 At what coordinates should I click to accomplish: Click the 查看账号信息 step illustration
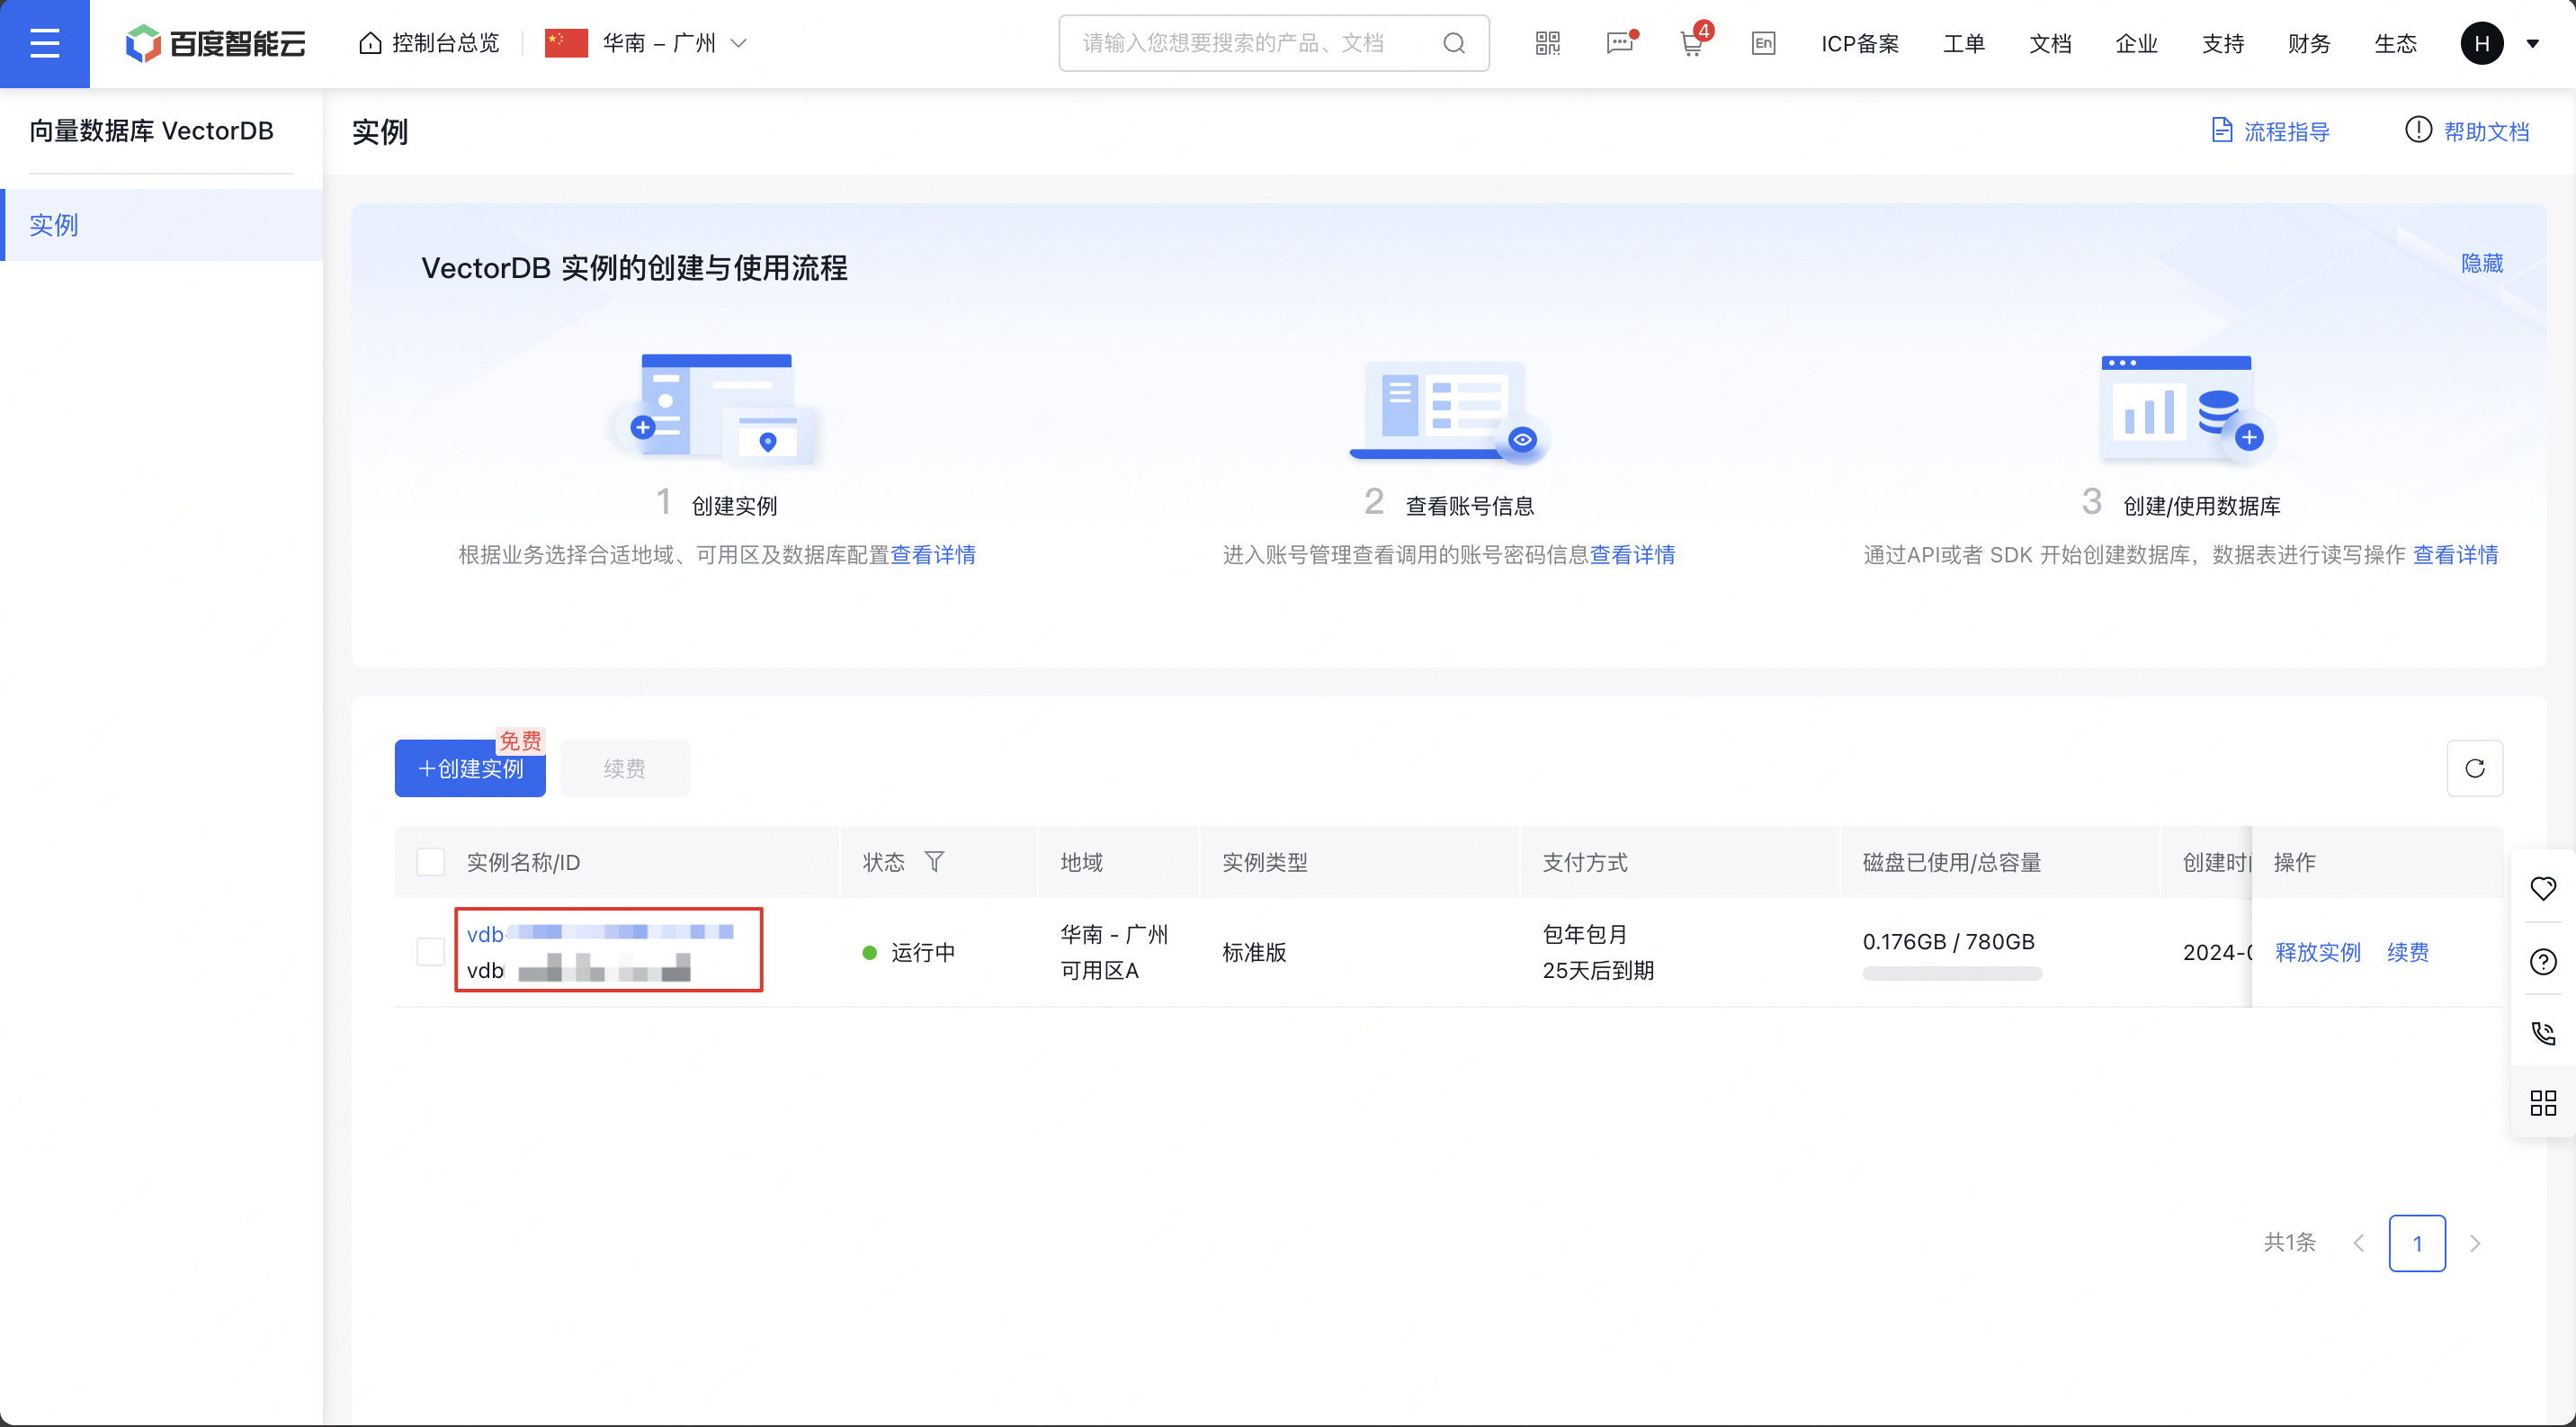tap(1449, 410)
